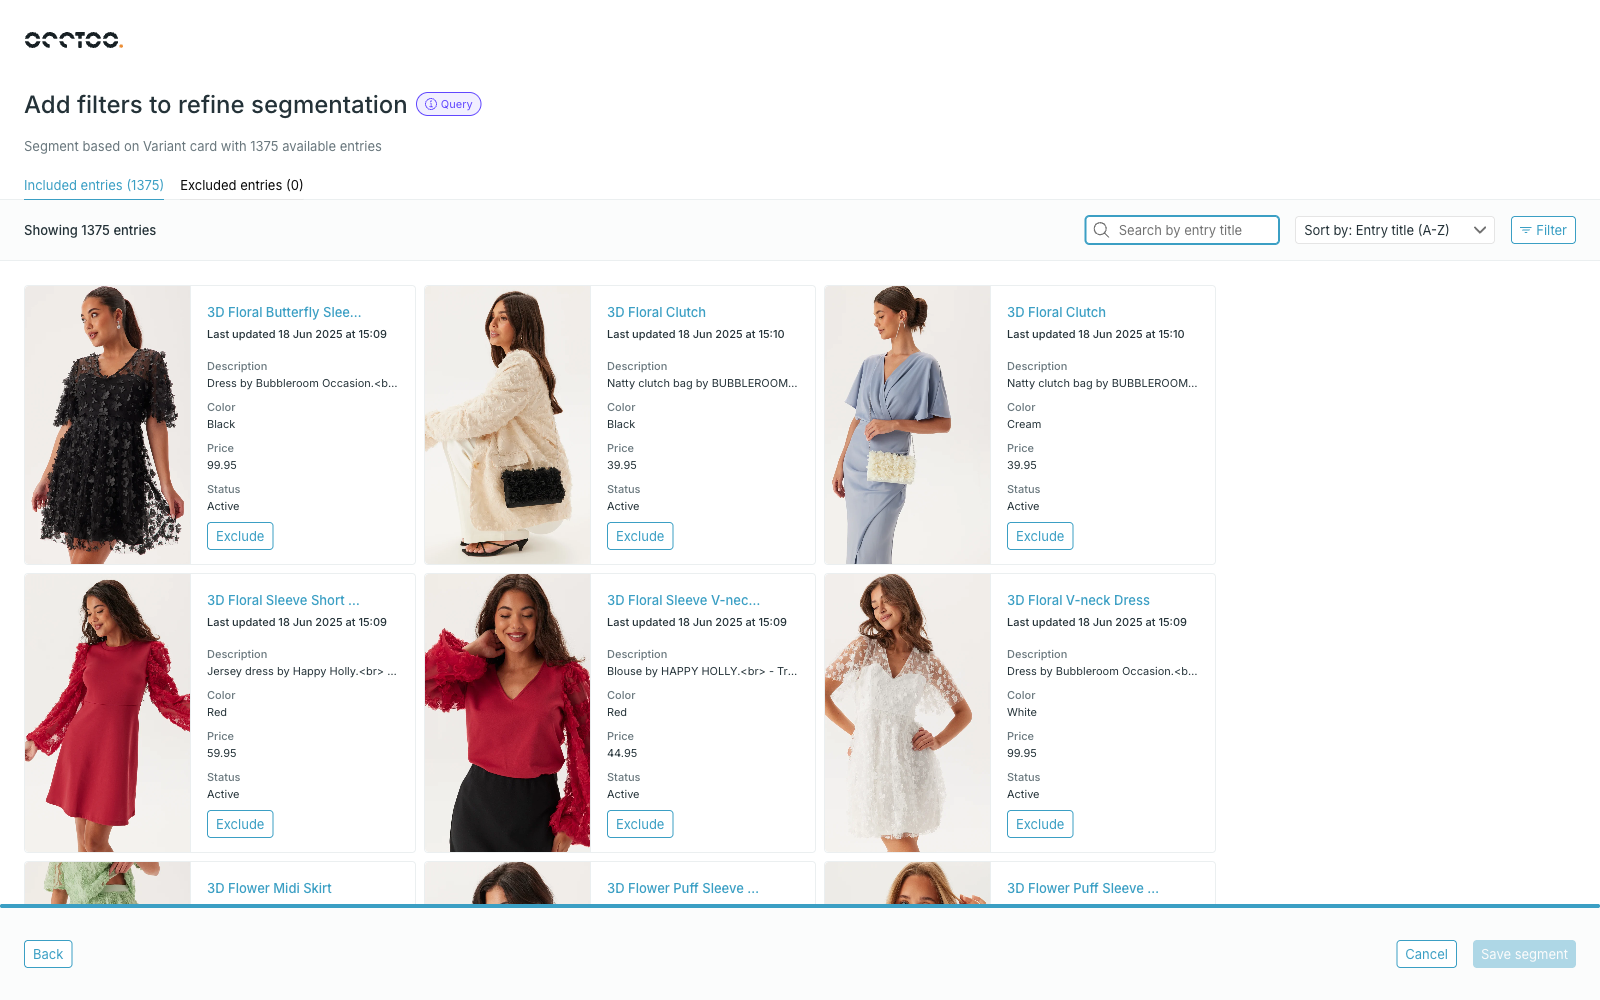Viewport: 1600px width, 1000px height.
Task: Switch to Excluded entries tab
Action: point(242,185)
